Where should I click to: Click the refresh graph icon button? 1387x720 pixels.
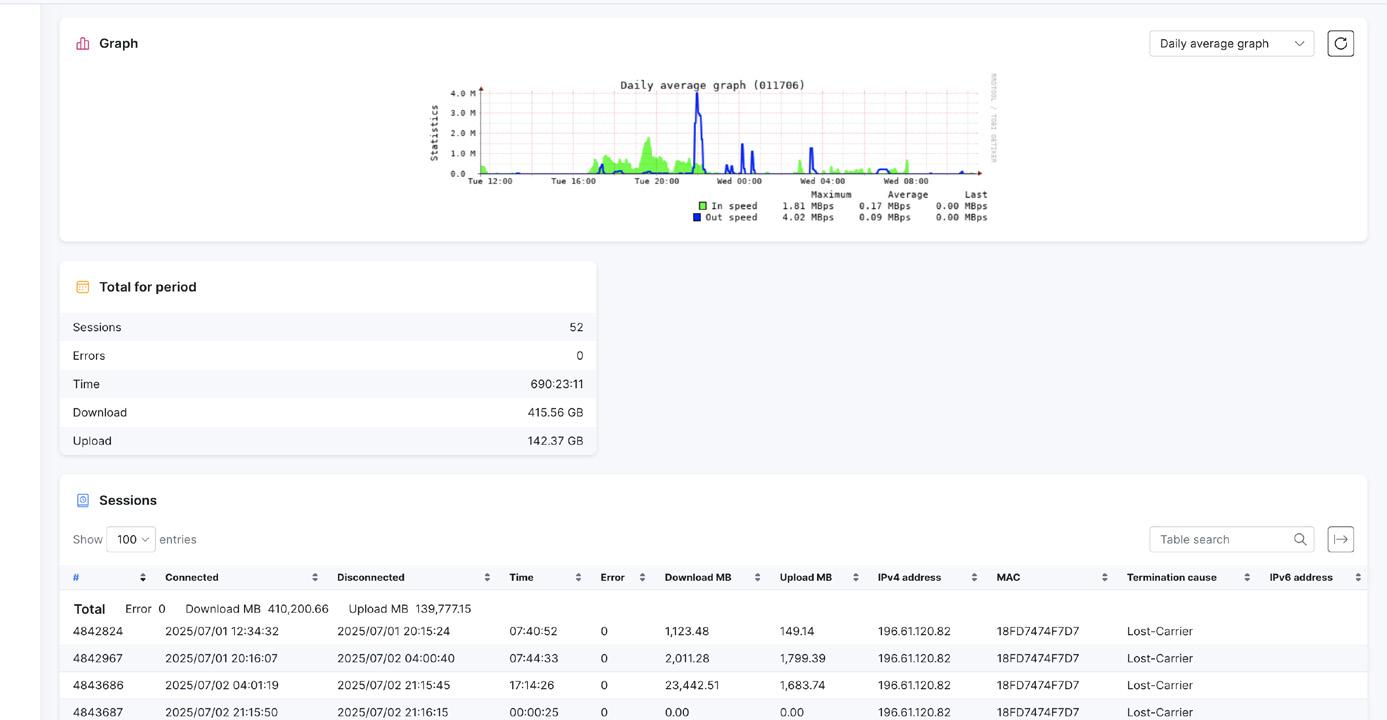click(1340, 43)
